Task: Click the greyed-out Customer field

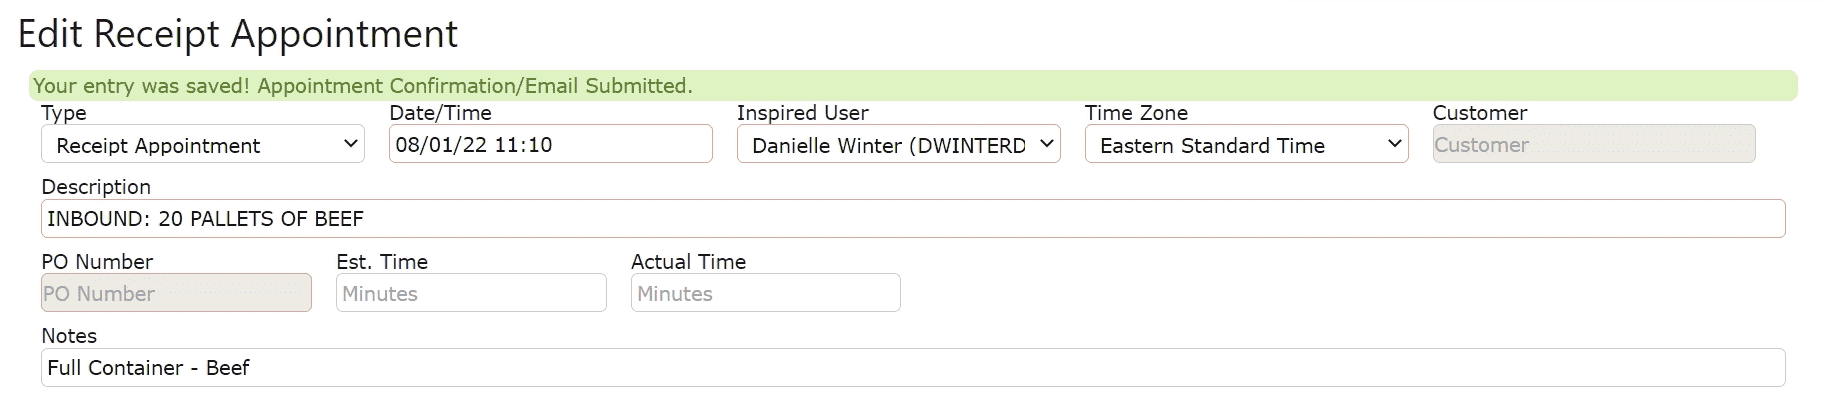Action: (x=1594, y=144)
